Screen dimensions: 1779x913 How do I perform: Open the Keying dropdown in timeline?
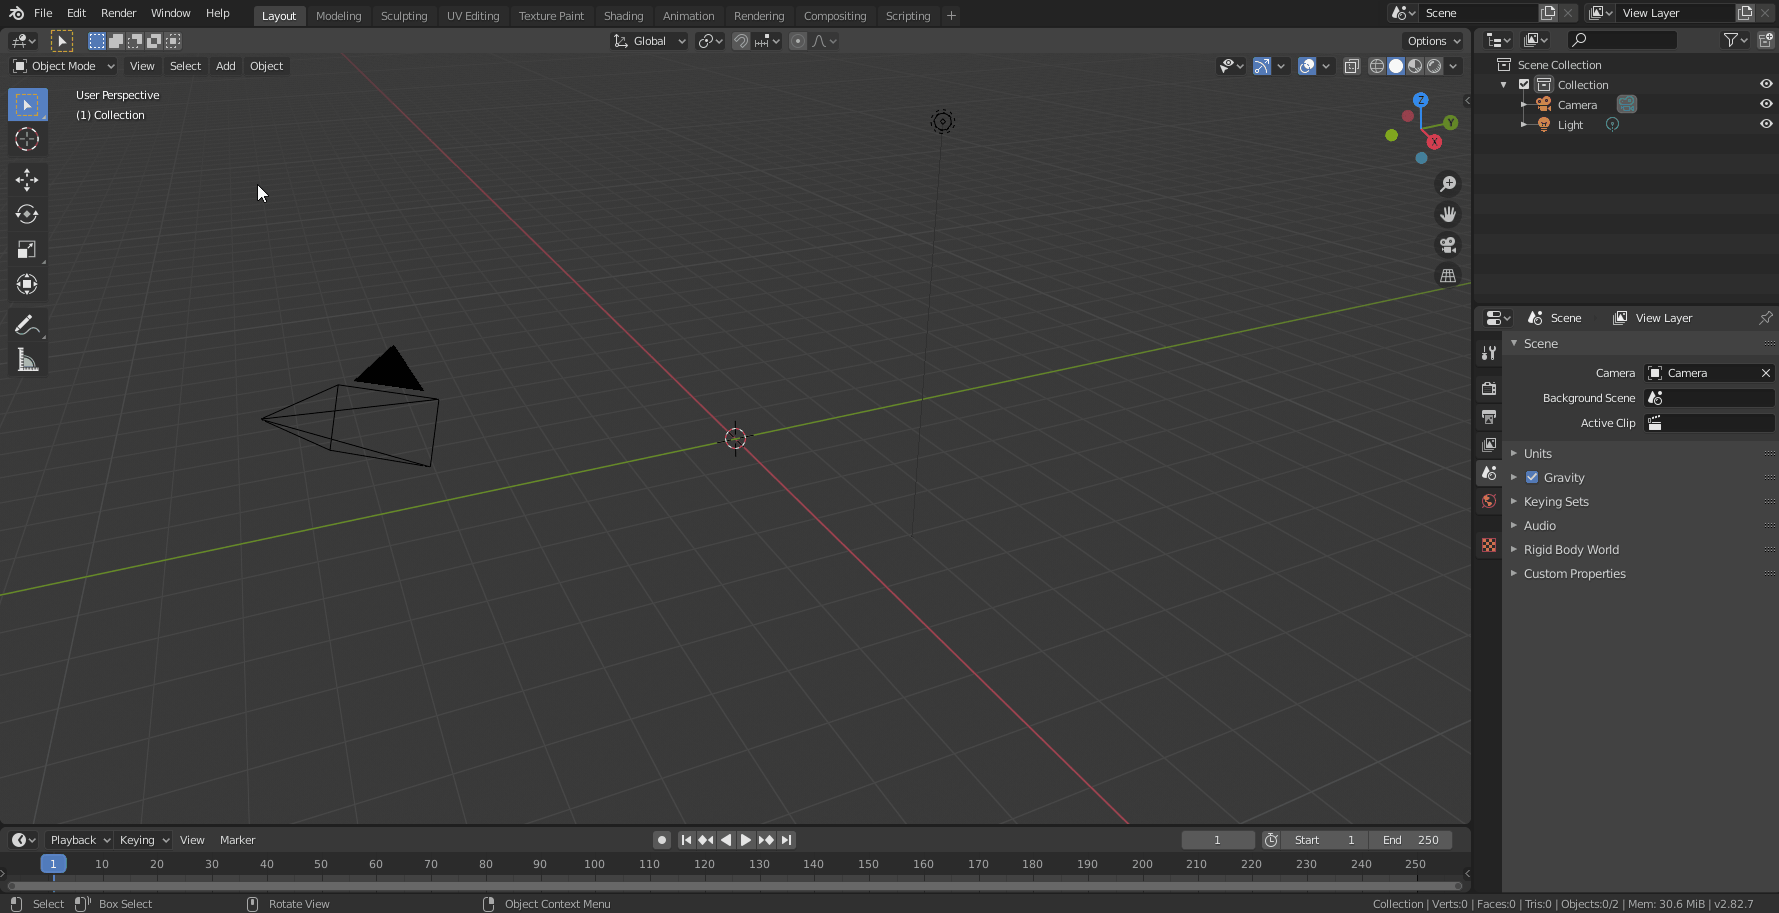(144, 840)
